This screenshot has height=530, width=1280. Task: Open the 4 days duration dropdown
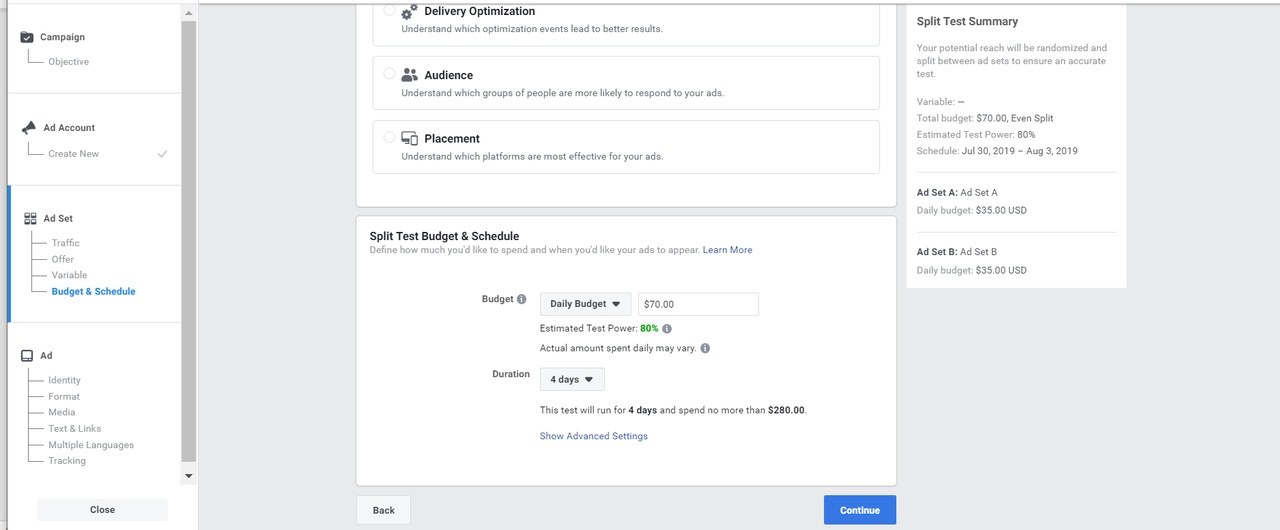pos(572,379)
